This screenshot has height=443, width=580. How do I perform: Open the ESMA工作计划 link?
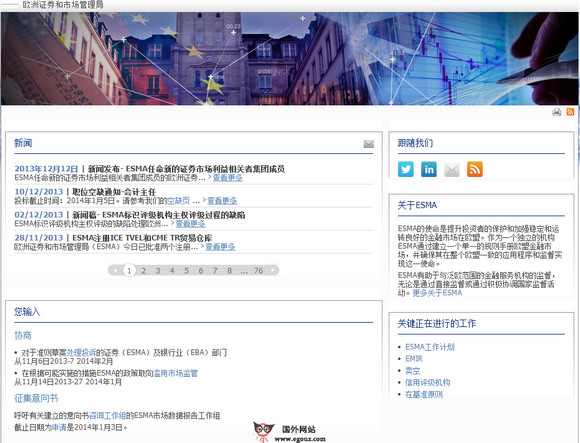(430, 347)
